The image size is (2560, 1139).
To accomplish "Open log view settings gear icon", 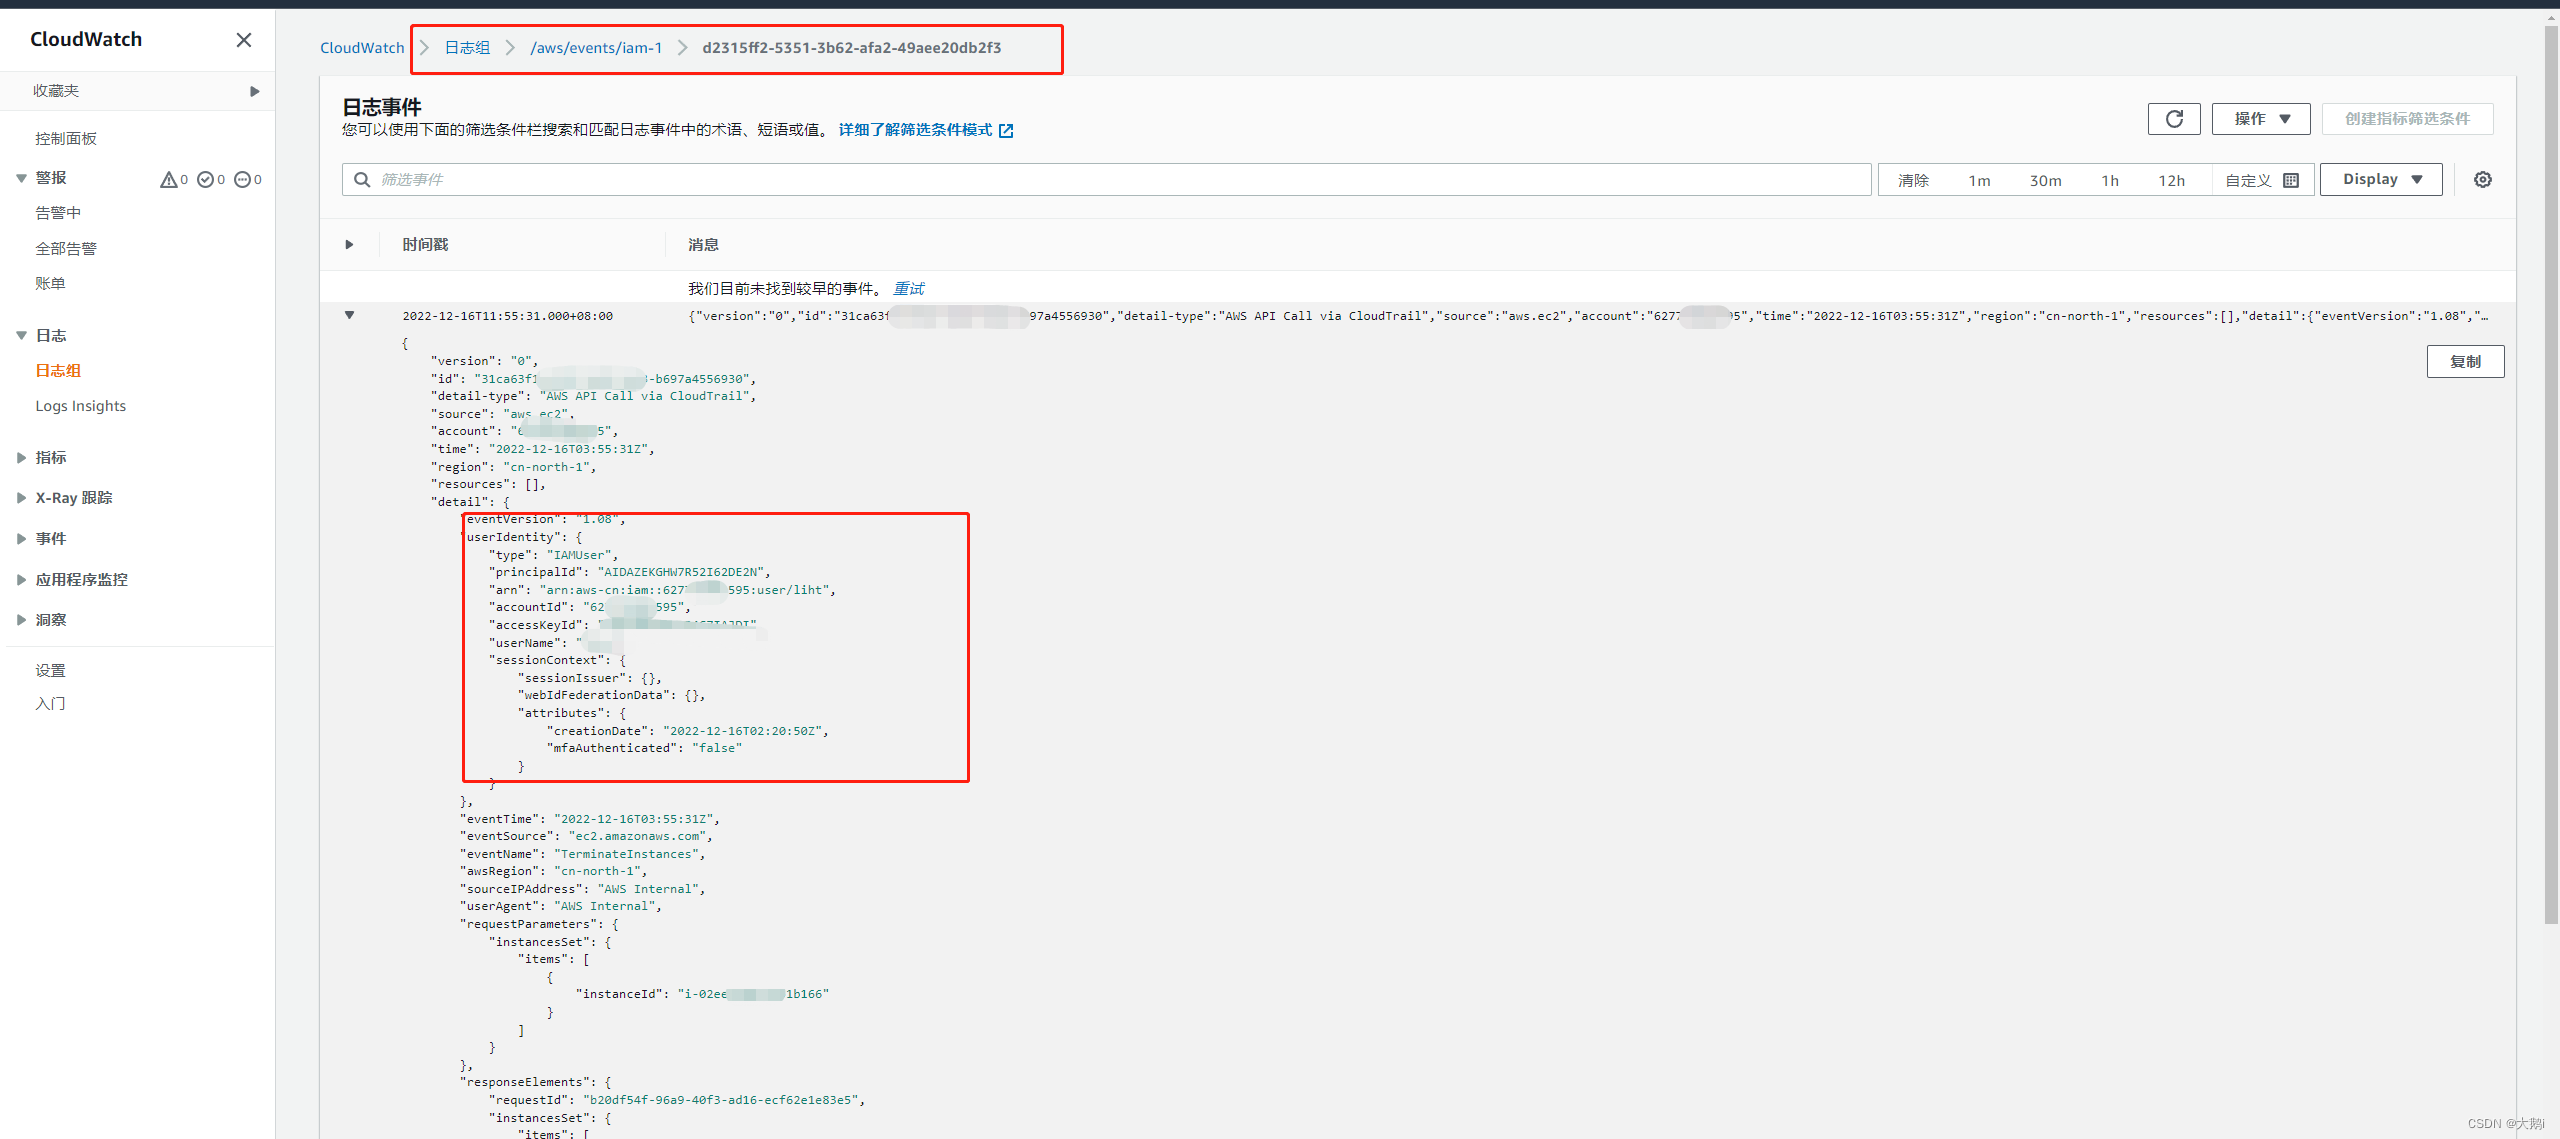I will coord(2483,180).
